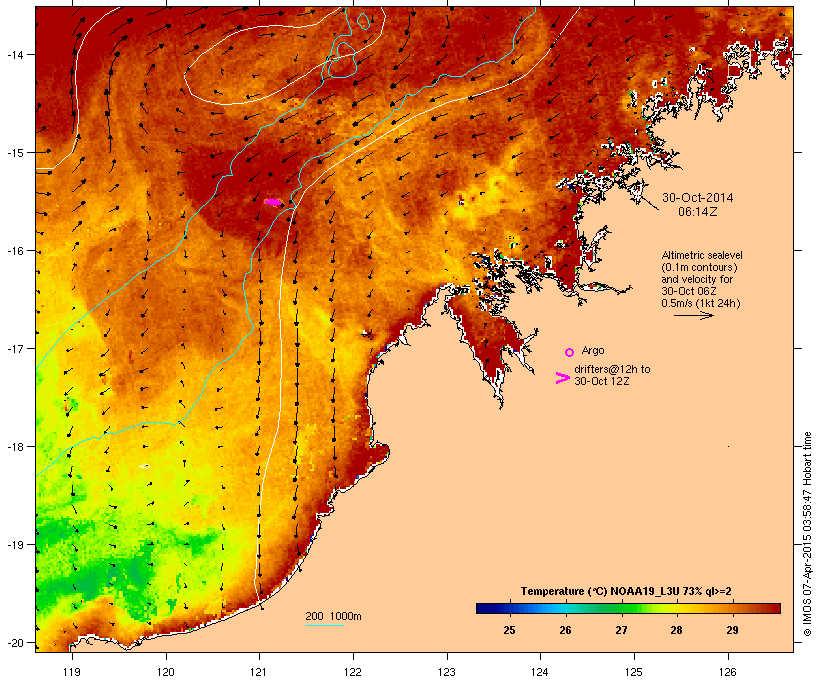Click the IMOS timestamp credit text
This screenshot has height=680, width=820.
pyautogui.click(x=807, y=535)
